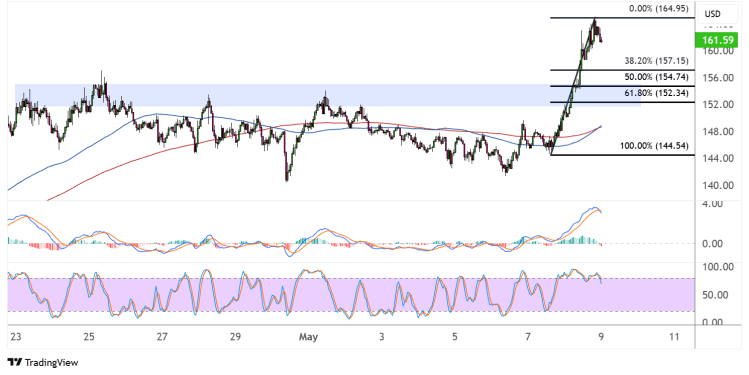The height and width of the screenshot is (375, 749).
Task: Click the TradingView logo icon
Action: 15,363
